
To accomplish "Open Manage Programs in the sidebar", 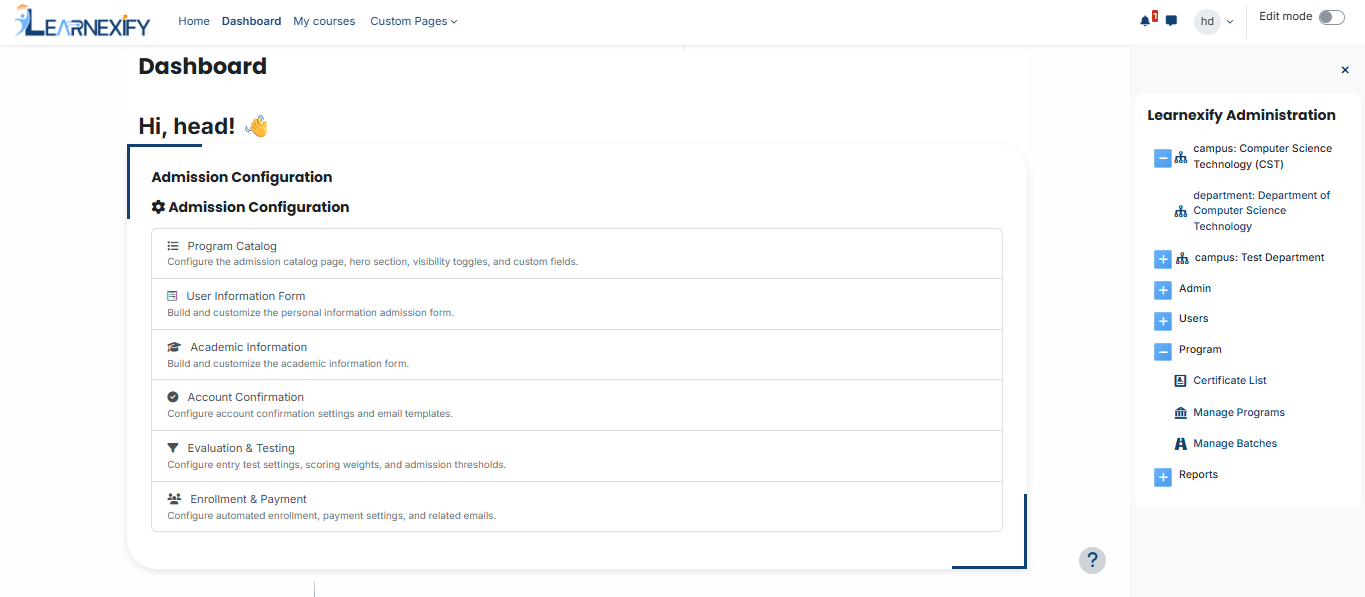I will point(1239,413).
